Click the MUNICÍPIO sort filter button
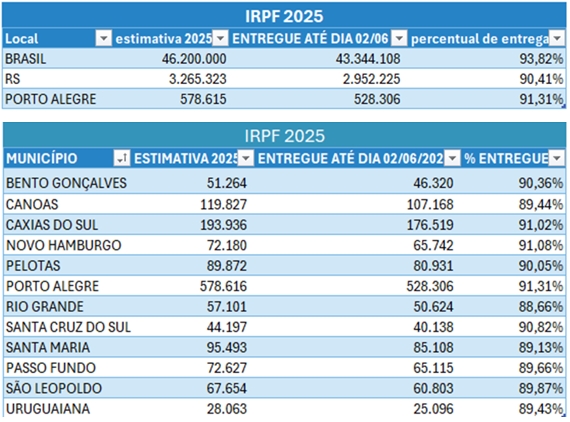The height and width of the screenshot is (422, 570). 121,158
